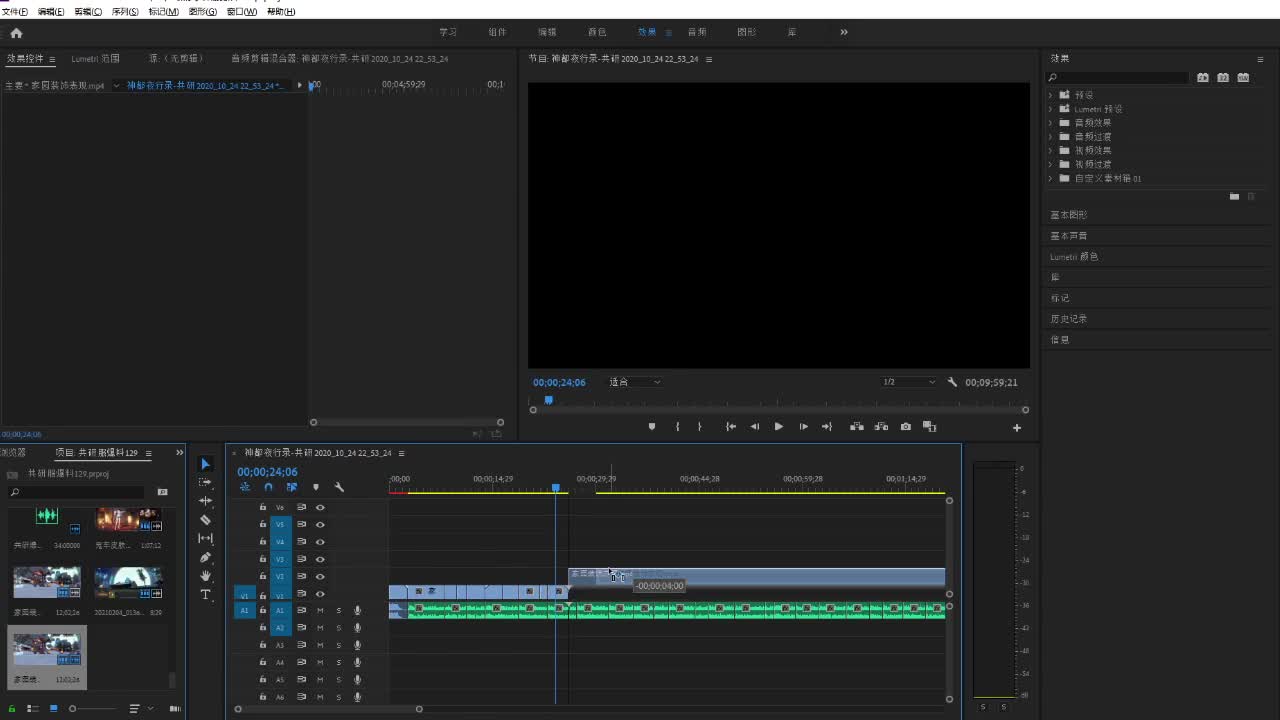The width and height of the screenshot is (1280, 720).
Task: Switch project panel to list view
Action: point(32,709)
